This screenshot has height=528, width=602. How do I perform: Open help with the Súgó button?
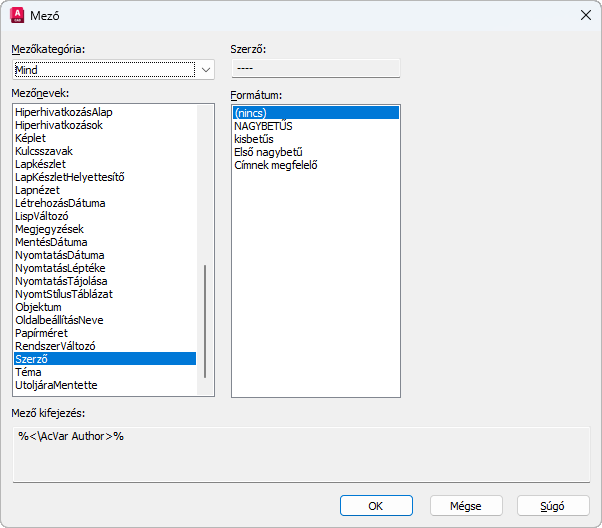[x=553, y=506]
